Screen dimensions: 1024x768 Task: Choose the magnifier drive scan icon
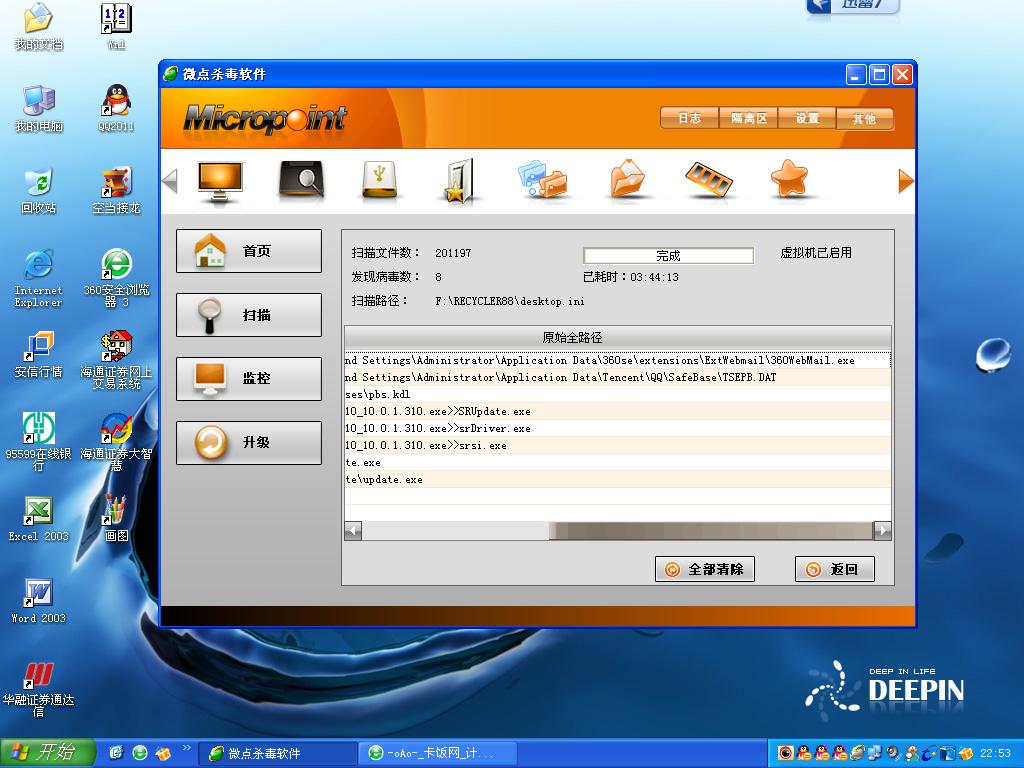coord(301,180)
